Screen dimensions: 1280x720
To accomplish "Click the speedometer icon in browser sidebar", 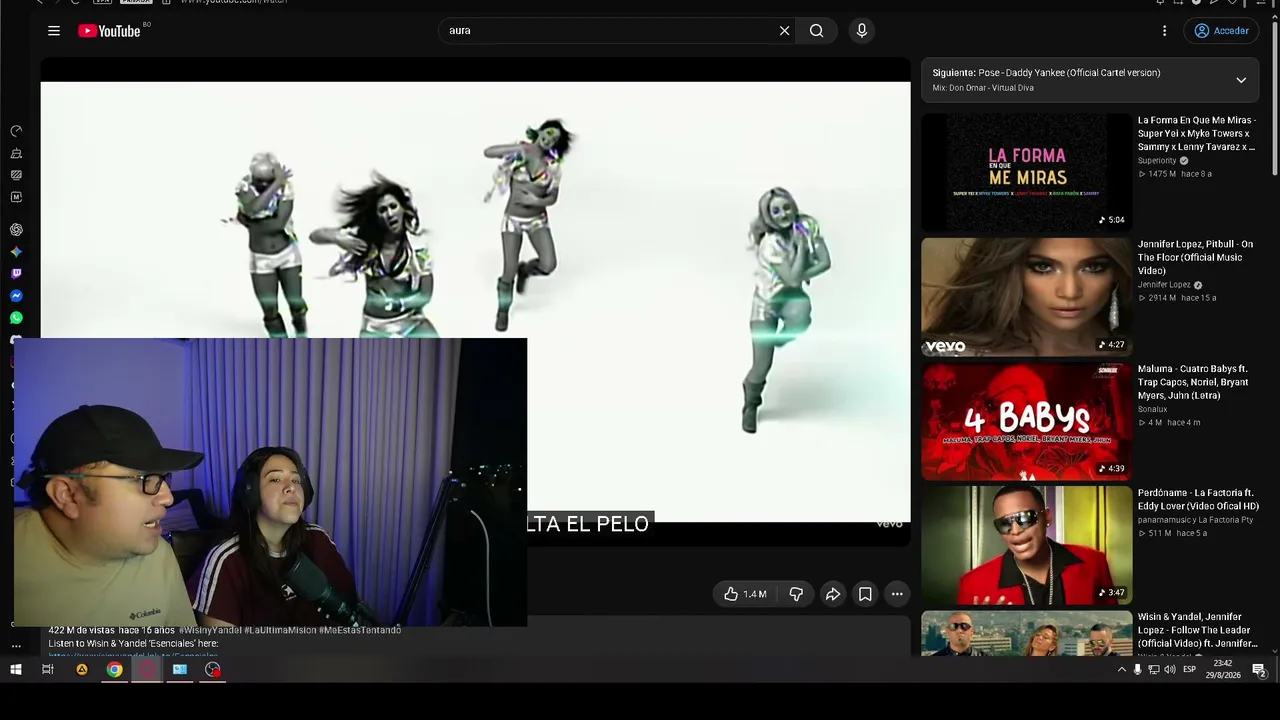I will [16, 131].
